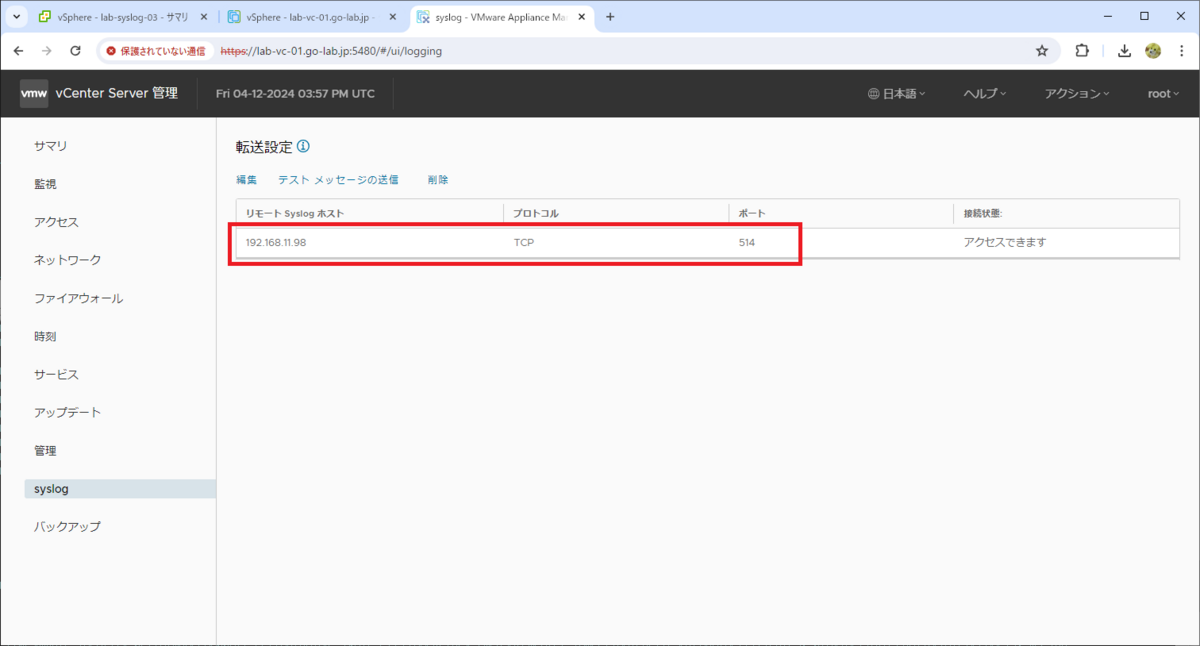Select syslog in the sidebar
This screenshot has width=1200, height=646.
click(120, 489)
